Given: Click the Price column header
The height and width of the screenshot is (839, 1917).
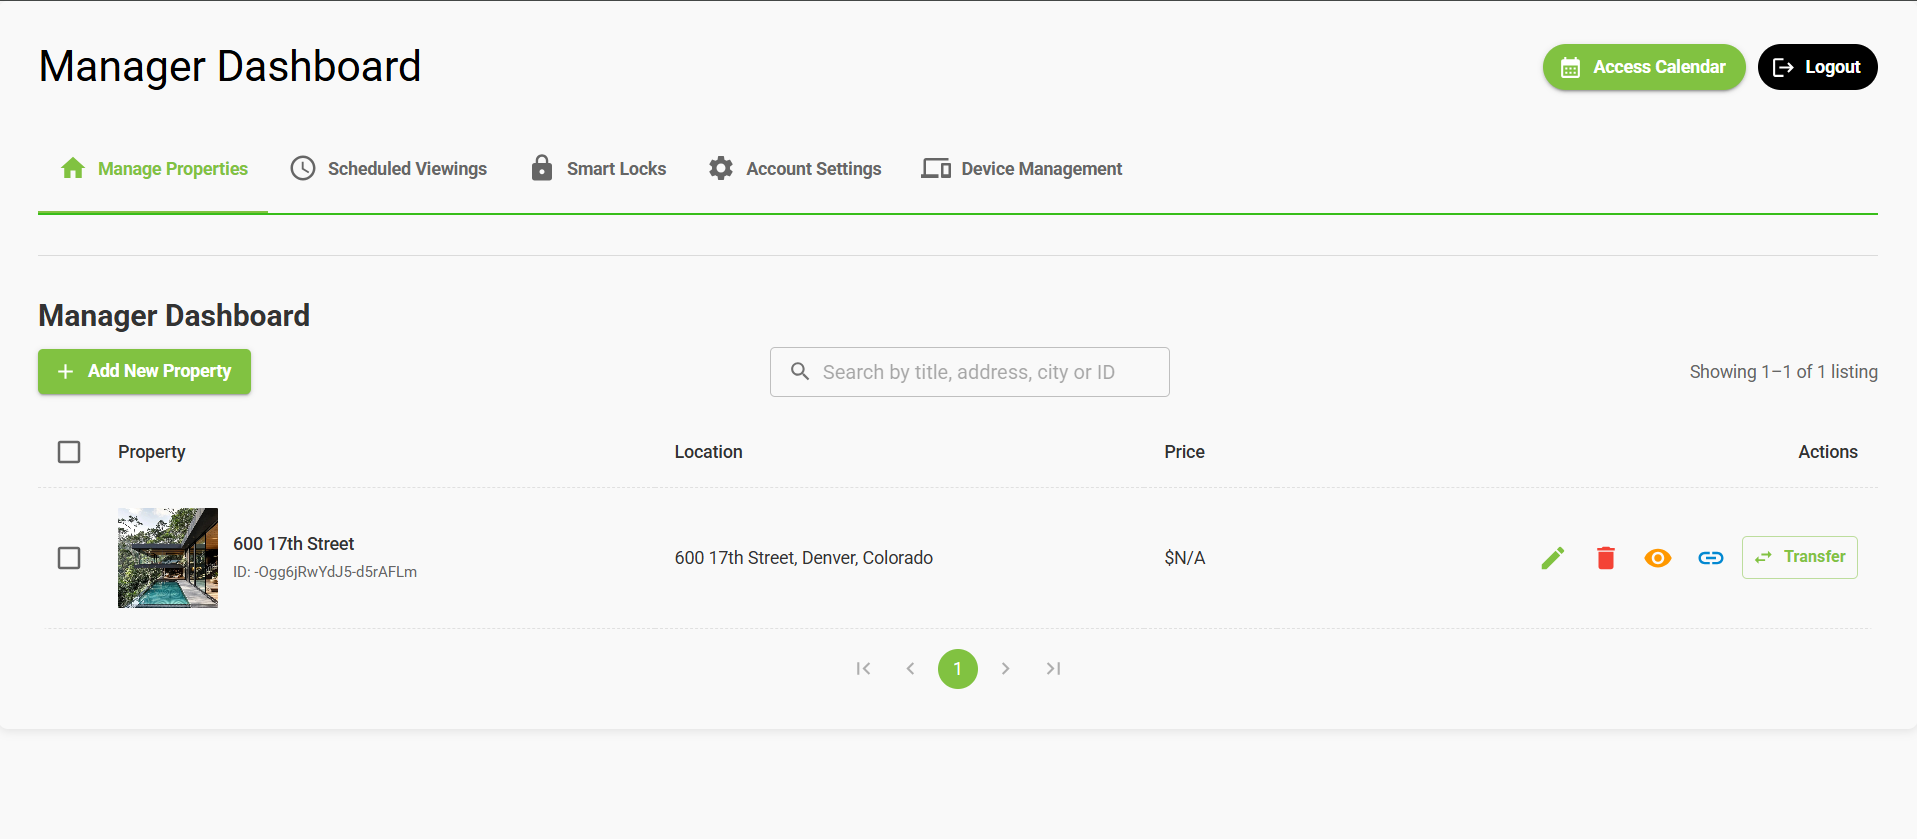Looking at the screenshot, I should pyautogui.click(x=1185, y=452).
